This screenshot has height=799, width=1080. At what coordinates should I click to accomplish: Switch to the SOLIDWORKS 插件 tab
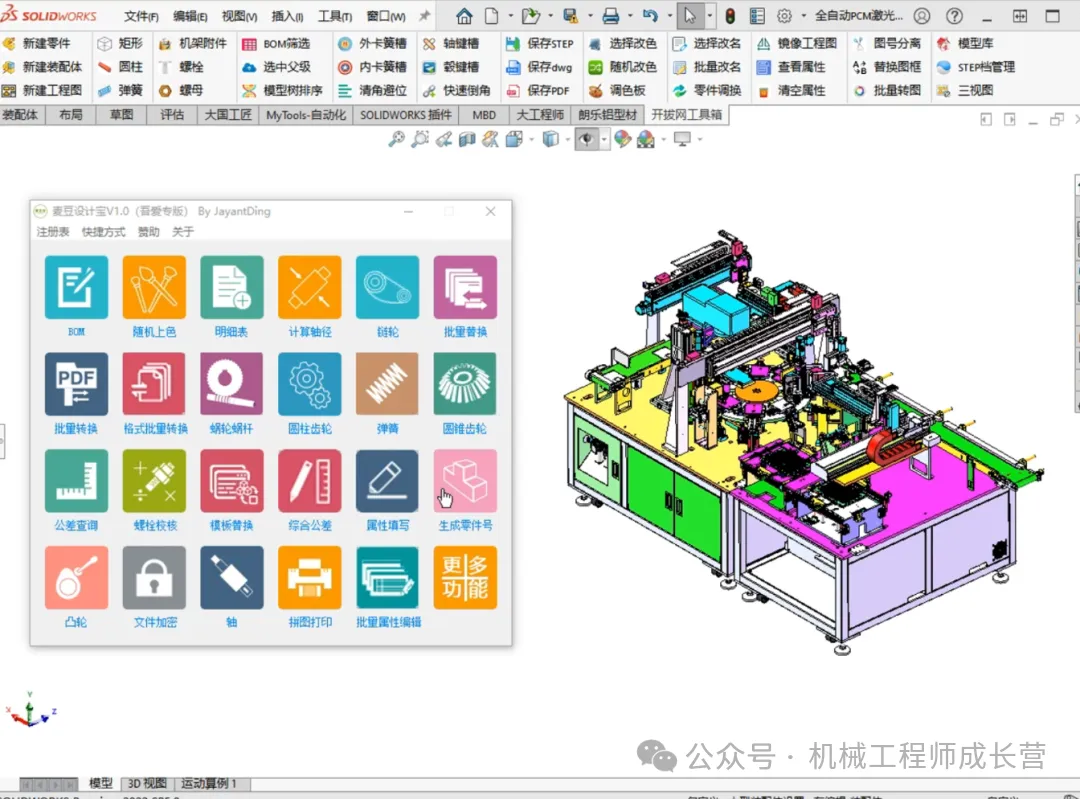click(x=406, y=114)
